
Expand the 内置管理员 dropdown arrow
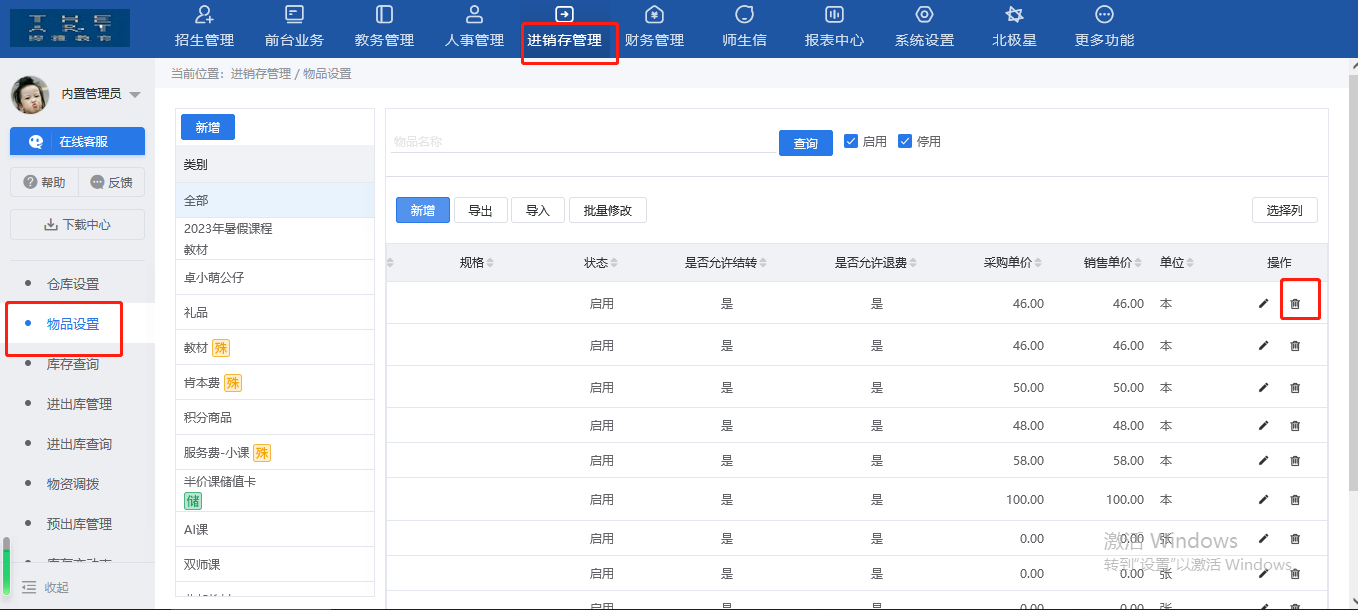[135, 95]
